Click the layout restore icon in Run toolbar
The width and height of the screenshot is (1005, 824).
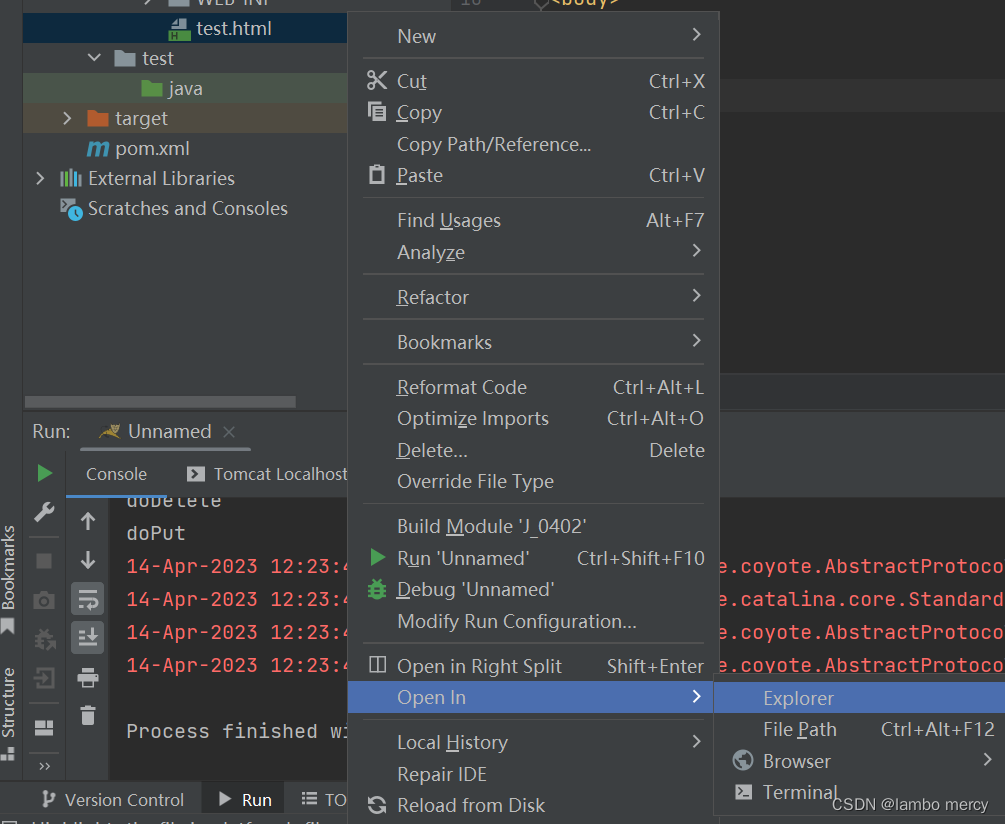click(x=44, y=728)
